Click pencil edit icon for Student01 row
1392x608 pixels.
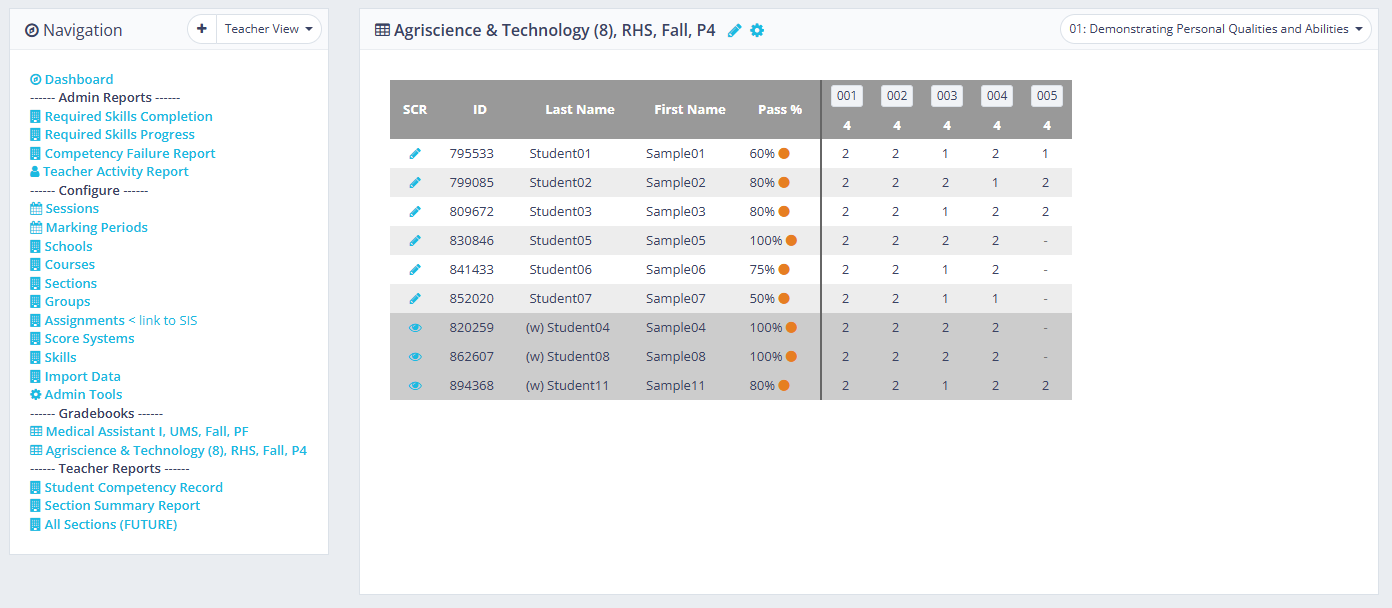pyautogui.click(x=415, y=154)
